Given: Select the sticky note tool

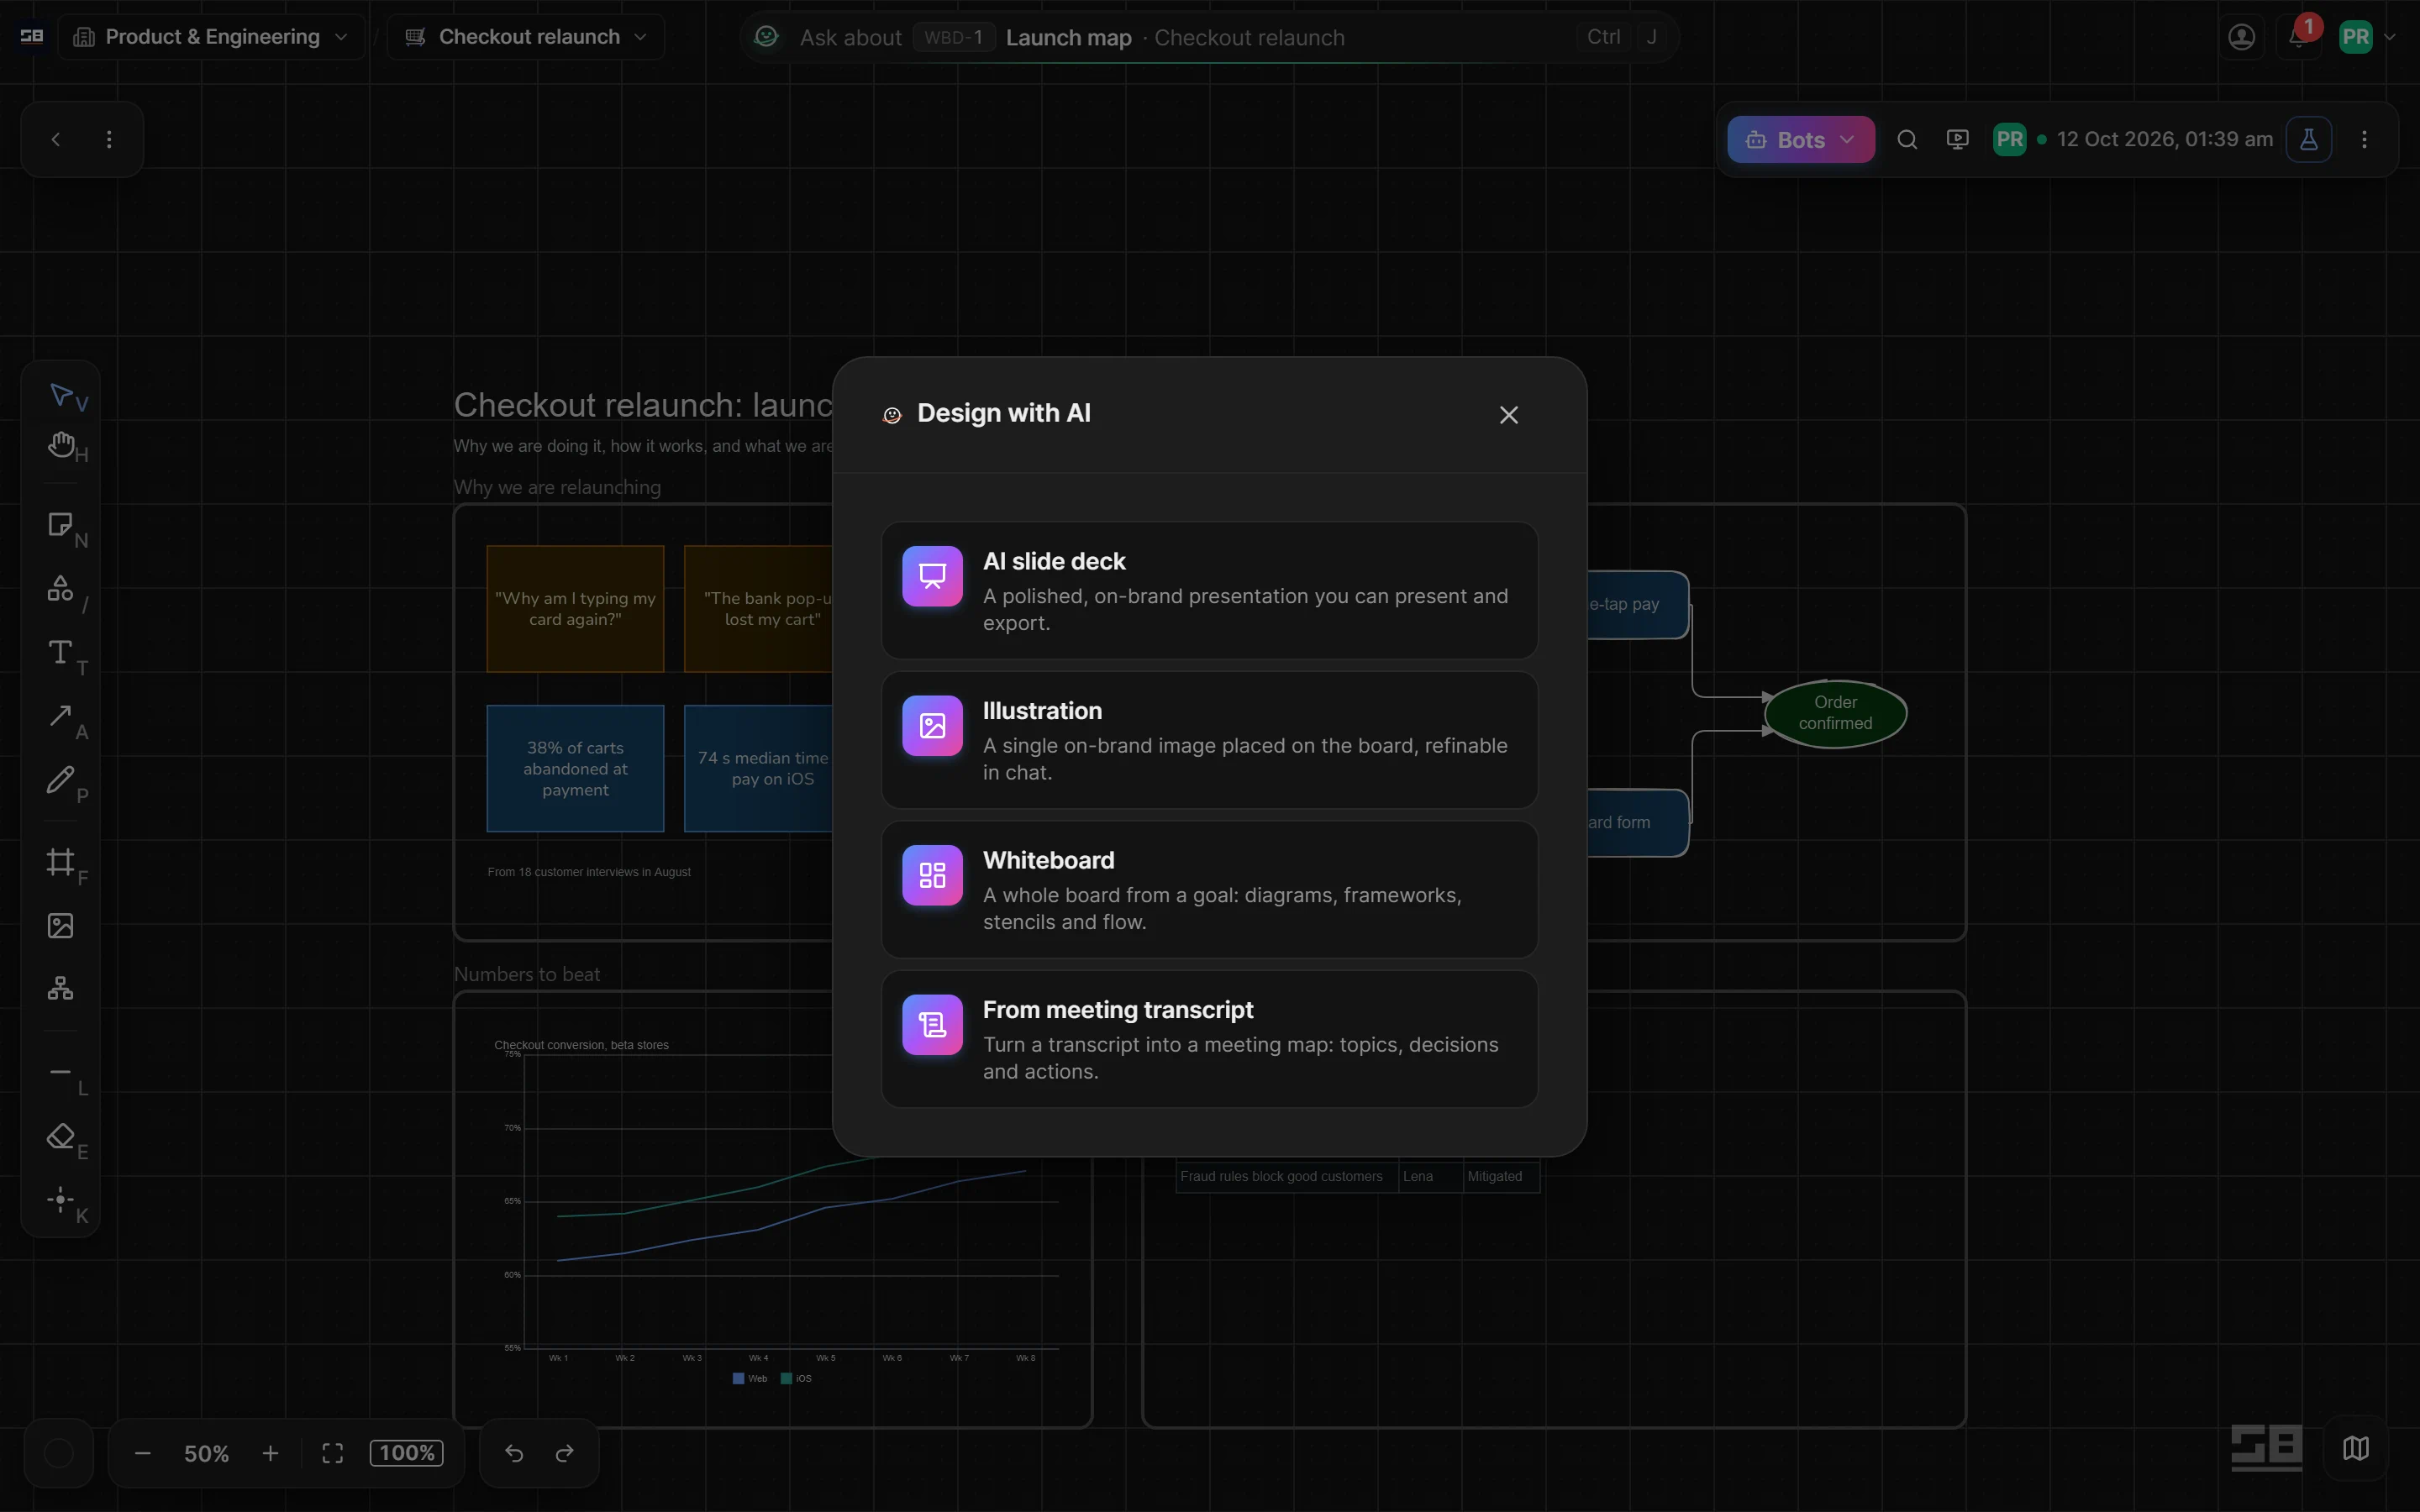Looking at the screenshot, I should (61, 525).
